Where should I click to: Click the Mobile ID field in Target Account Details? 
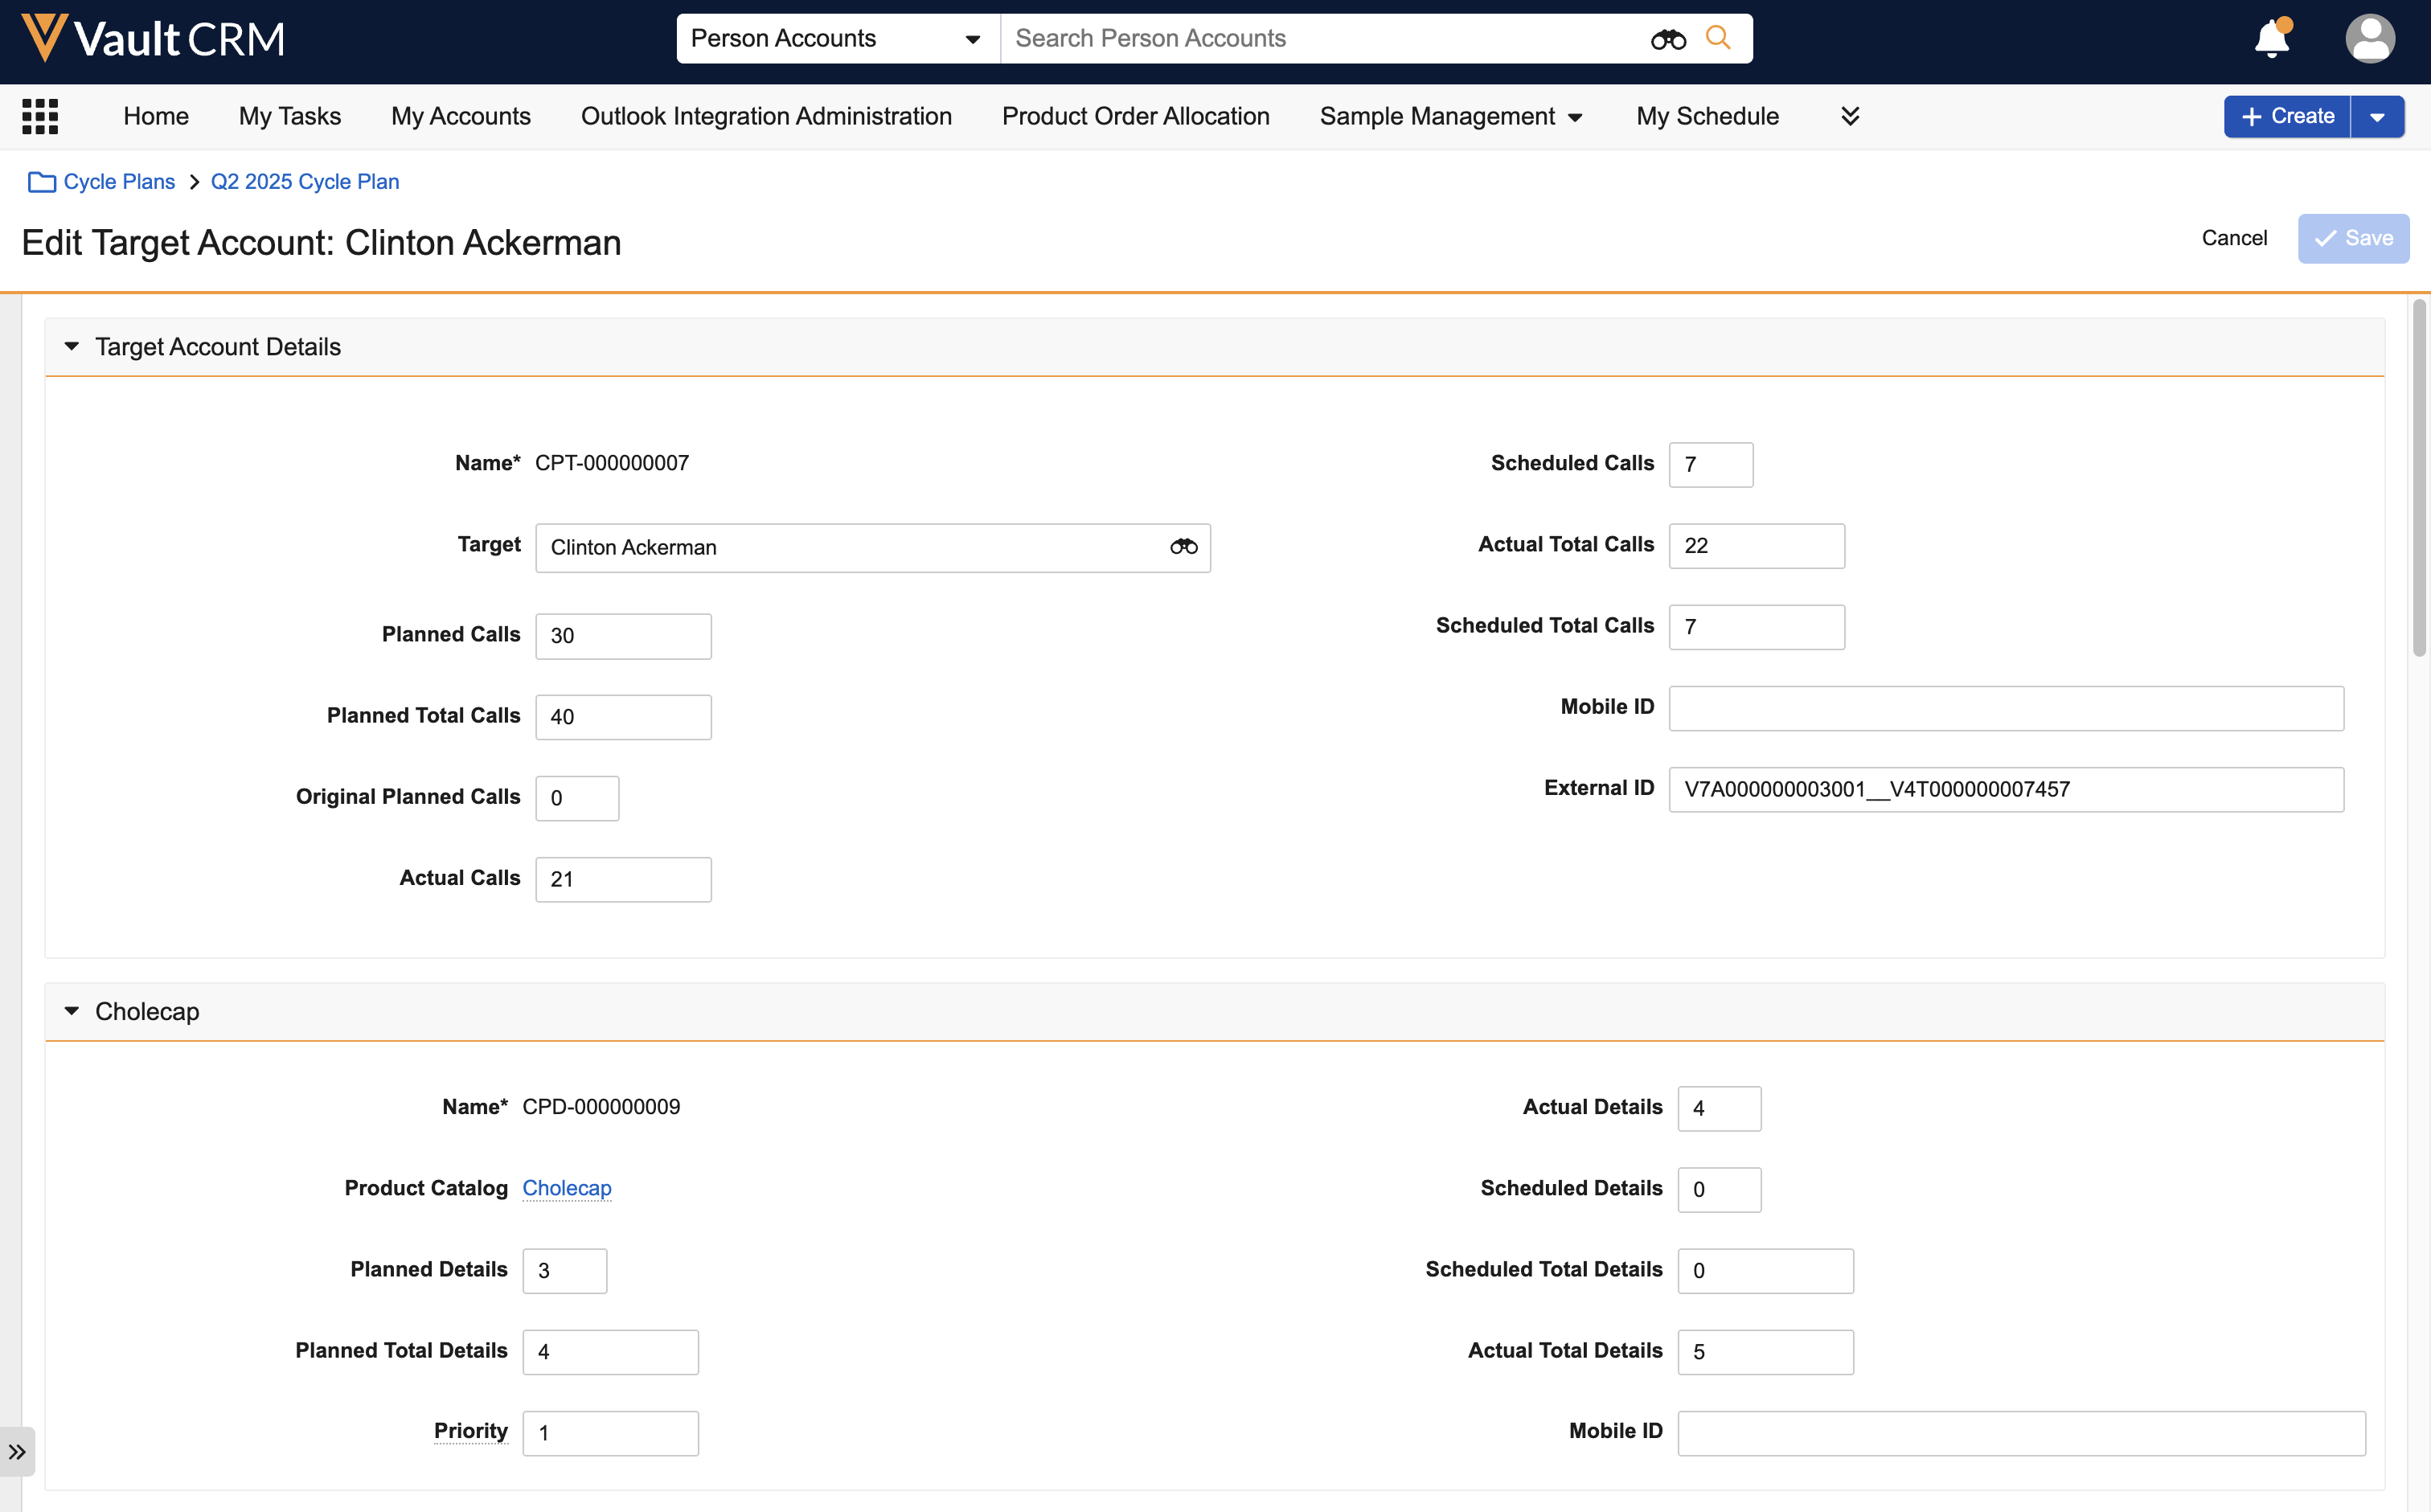(2006, 708)
